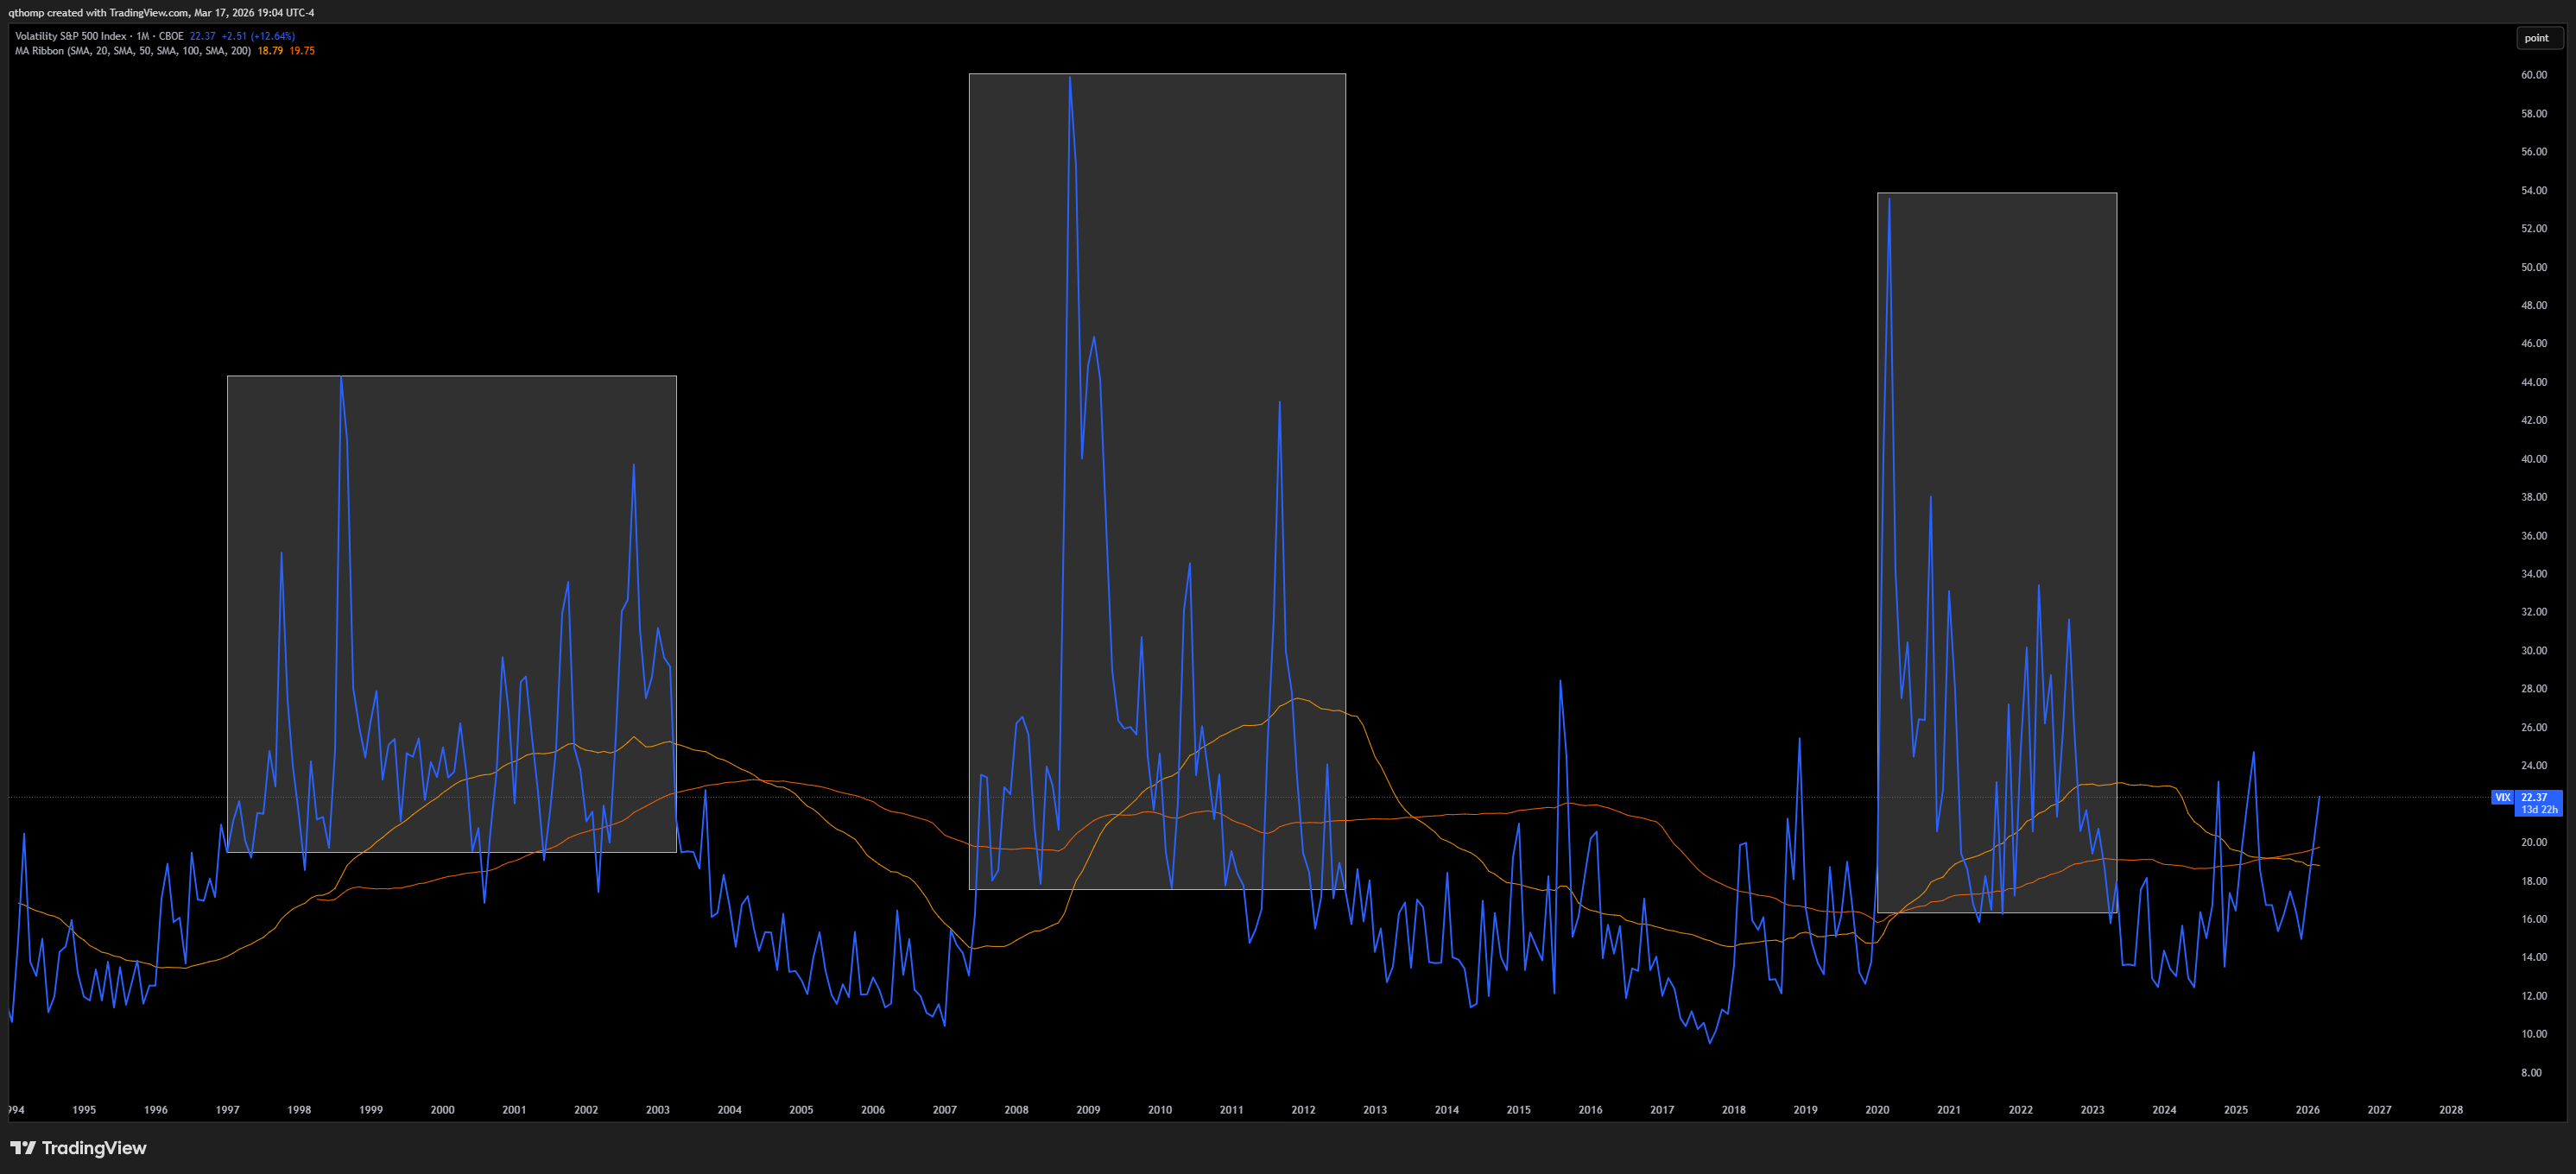Click the 2009 label on time axis
The width and height of the screenshot is (2576, 1174).
[x=1088, y=1109]
